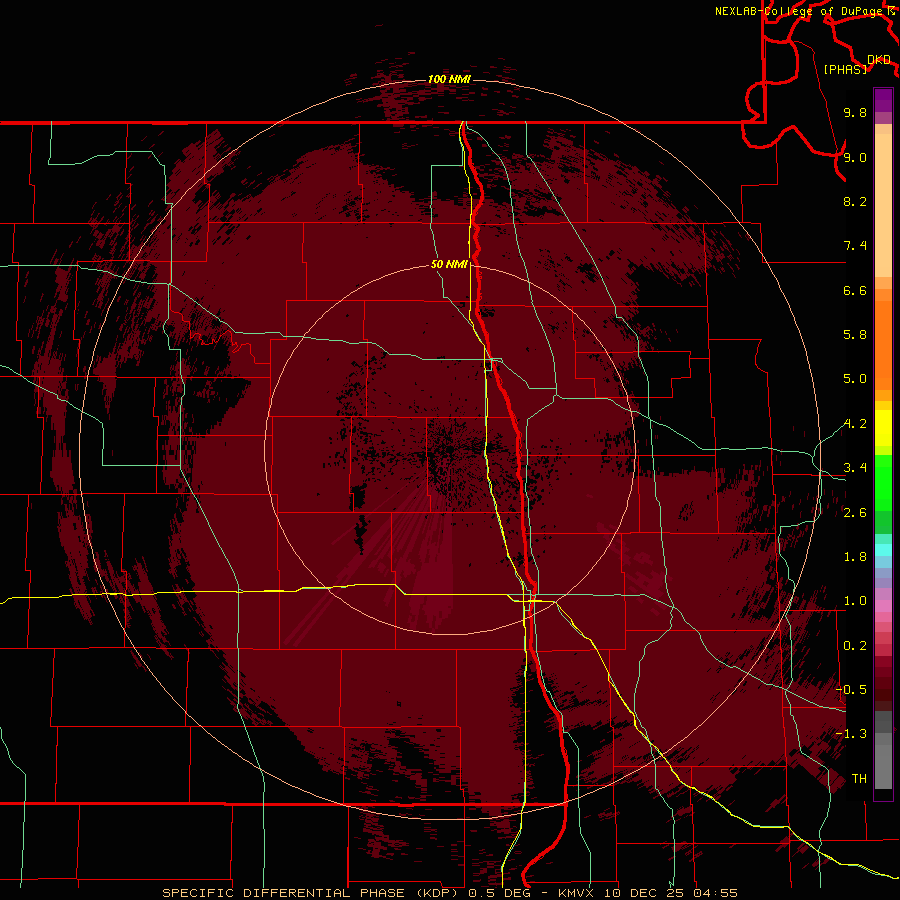Click the 4.2 value on the color scale
The width and height of the screenshot is (900, 900).
pos(855,424)
